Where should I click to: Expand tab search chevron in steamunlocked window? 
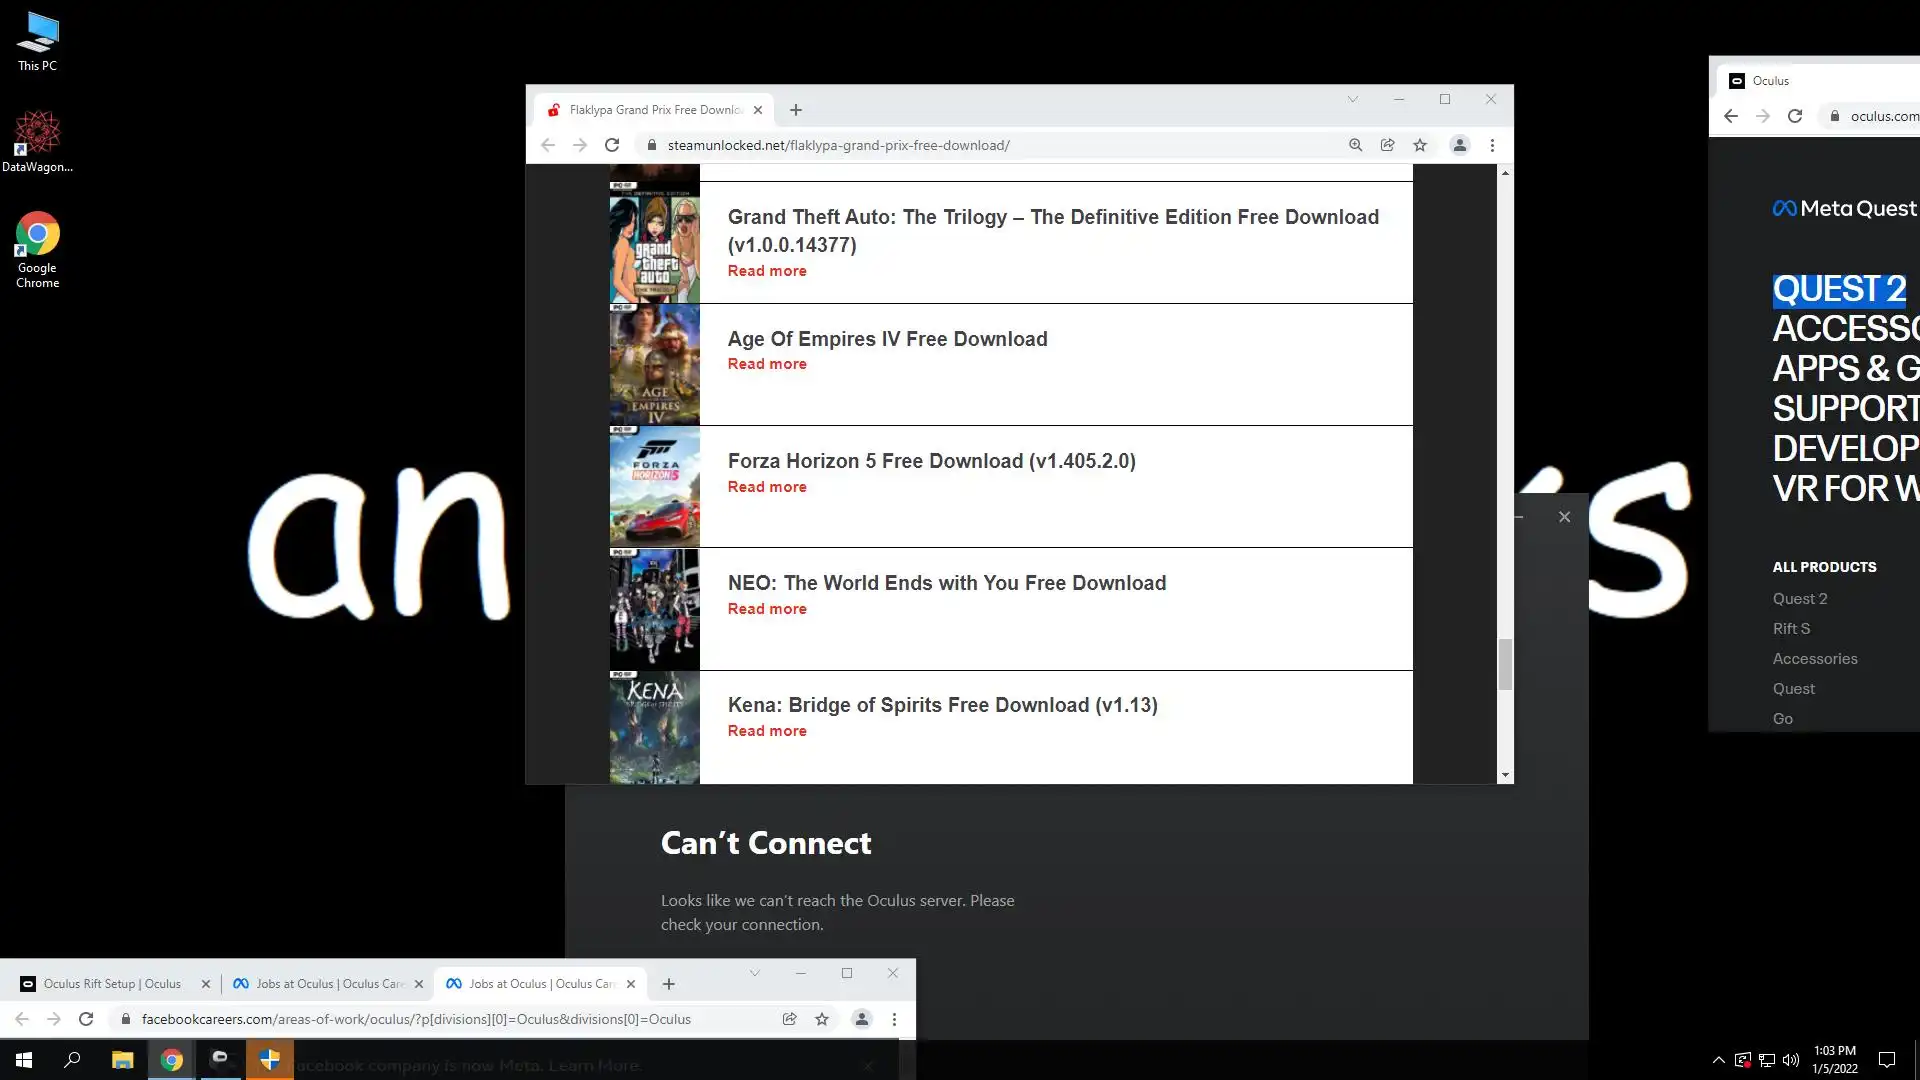(1352, 99)
